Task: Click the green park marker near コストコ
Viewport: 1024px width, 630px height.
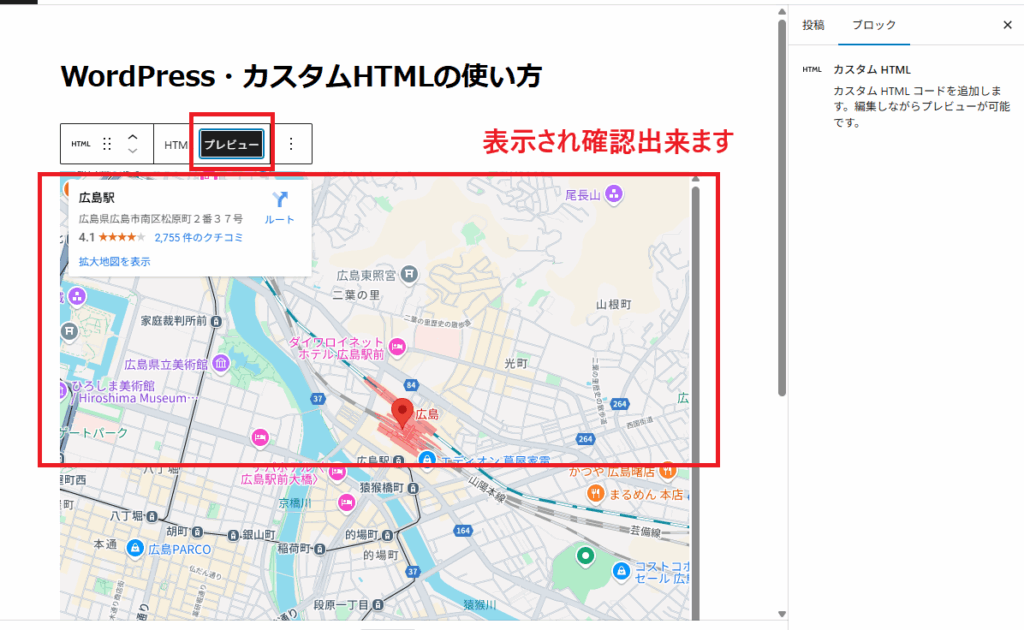Action: 585,556
